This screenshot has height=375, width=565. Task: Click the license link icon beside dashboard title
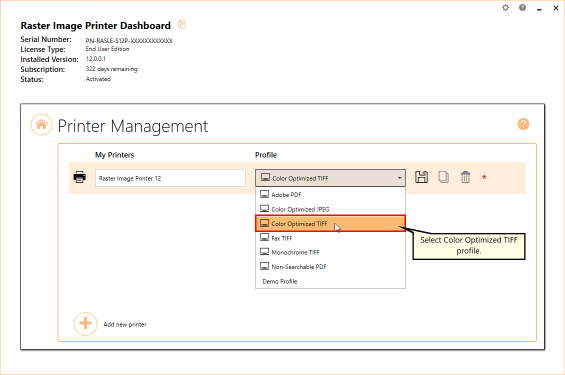182,24
